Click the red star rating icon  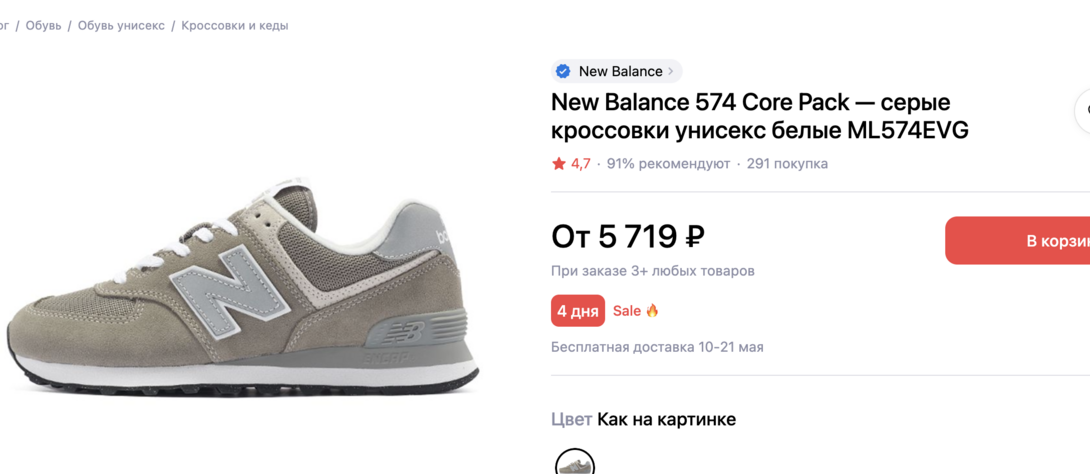coord(559,164)
